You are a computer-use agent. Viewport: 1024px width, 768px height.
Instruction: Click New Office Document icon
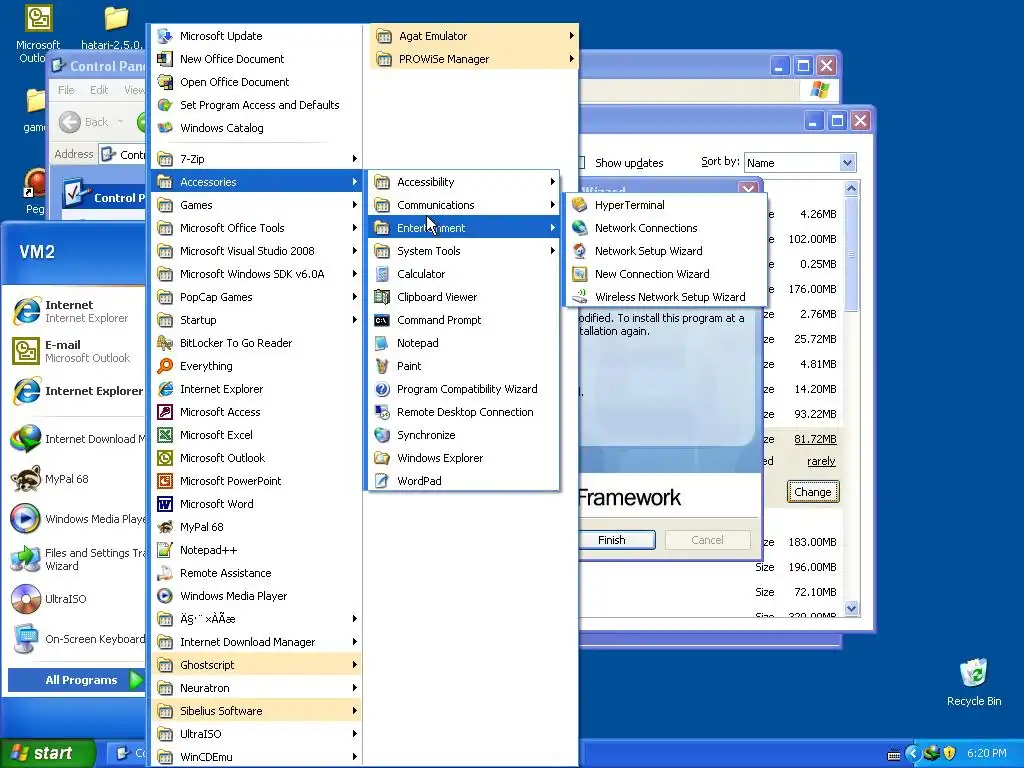165,59
